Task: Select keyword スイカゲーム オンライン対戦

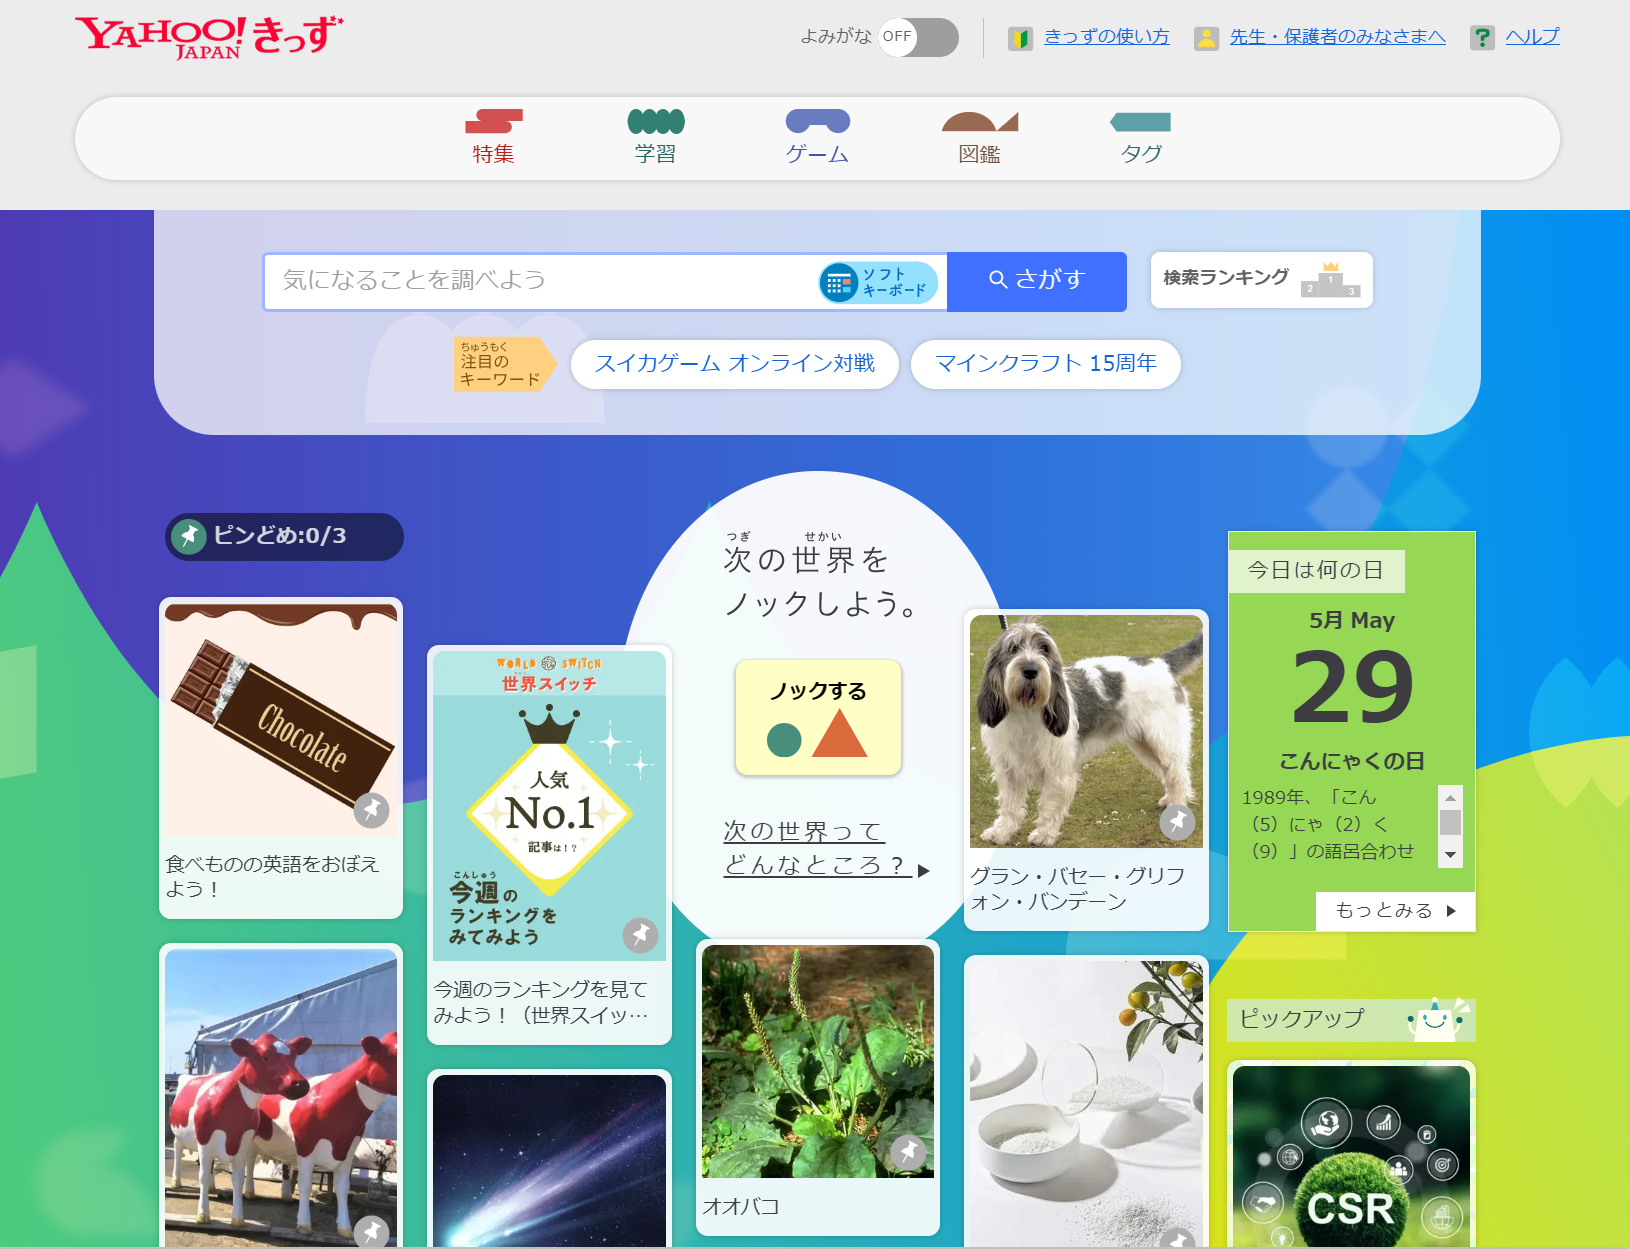Action: click(x=734, y=363)
